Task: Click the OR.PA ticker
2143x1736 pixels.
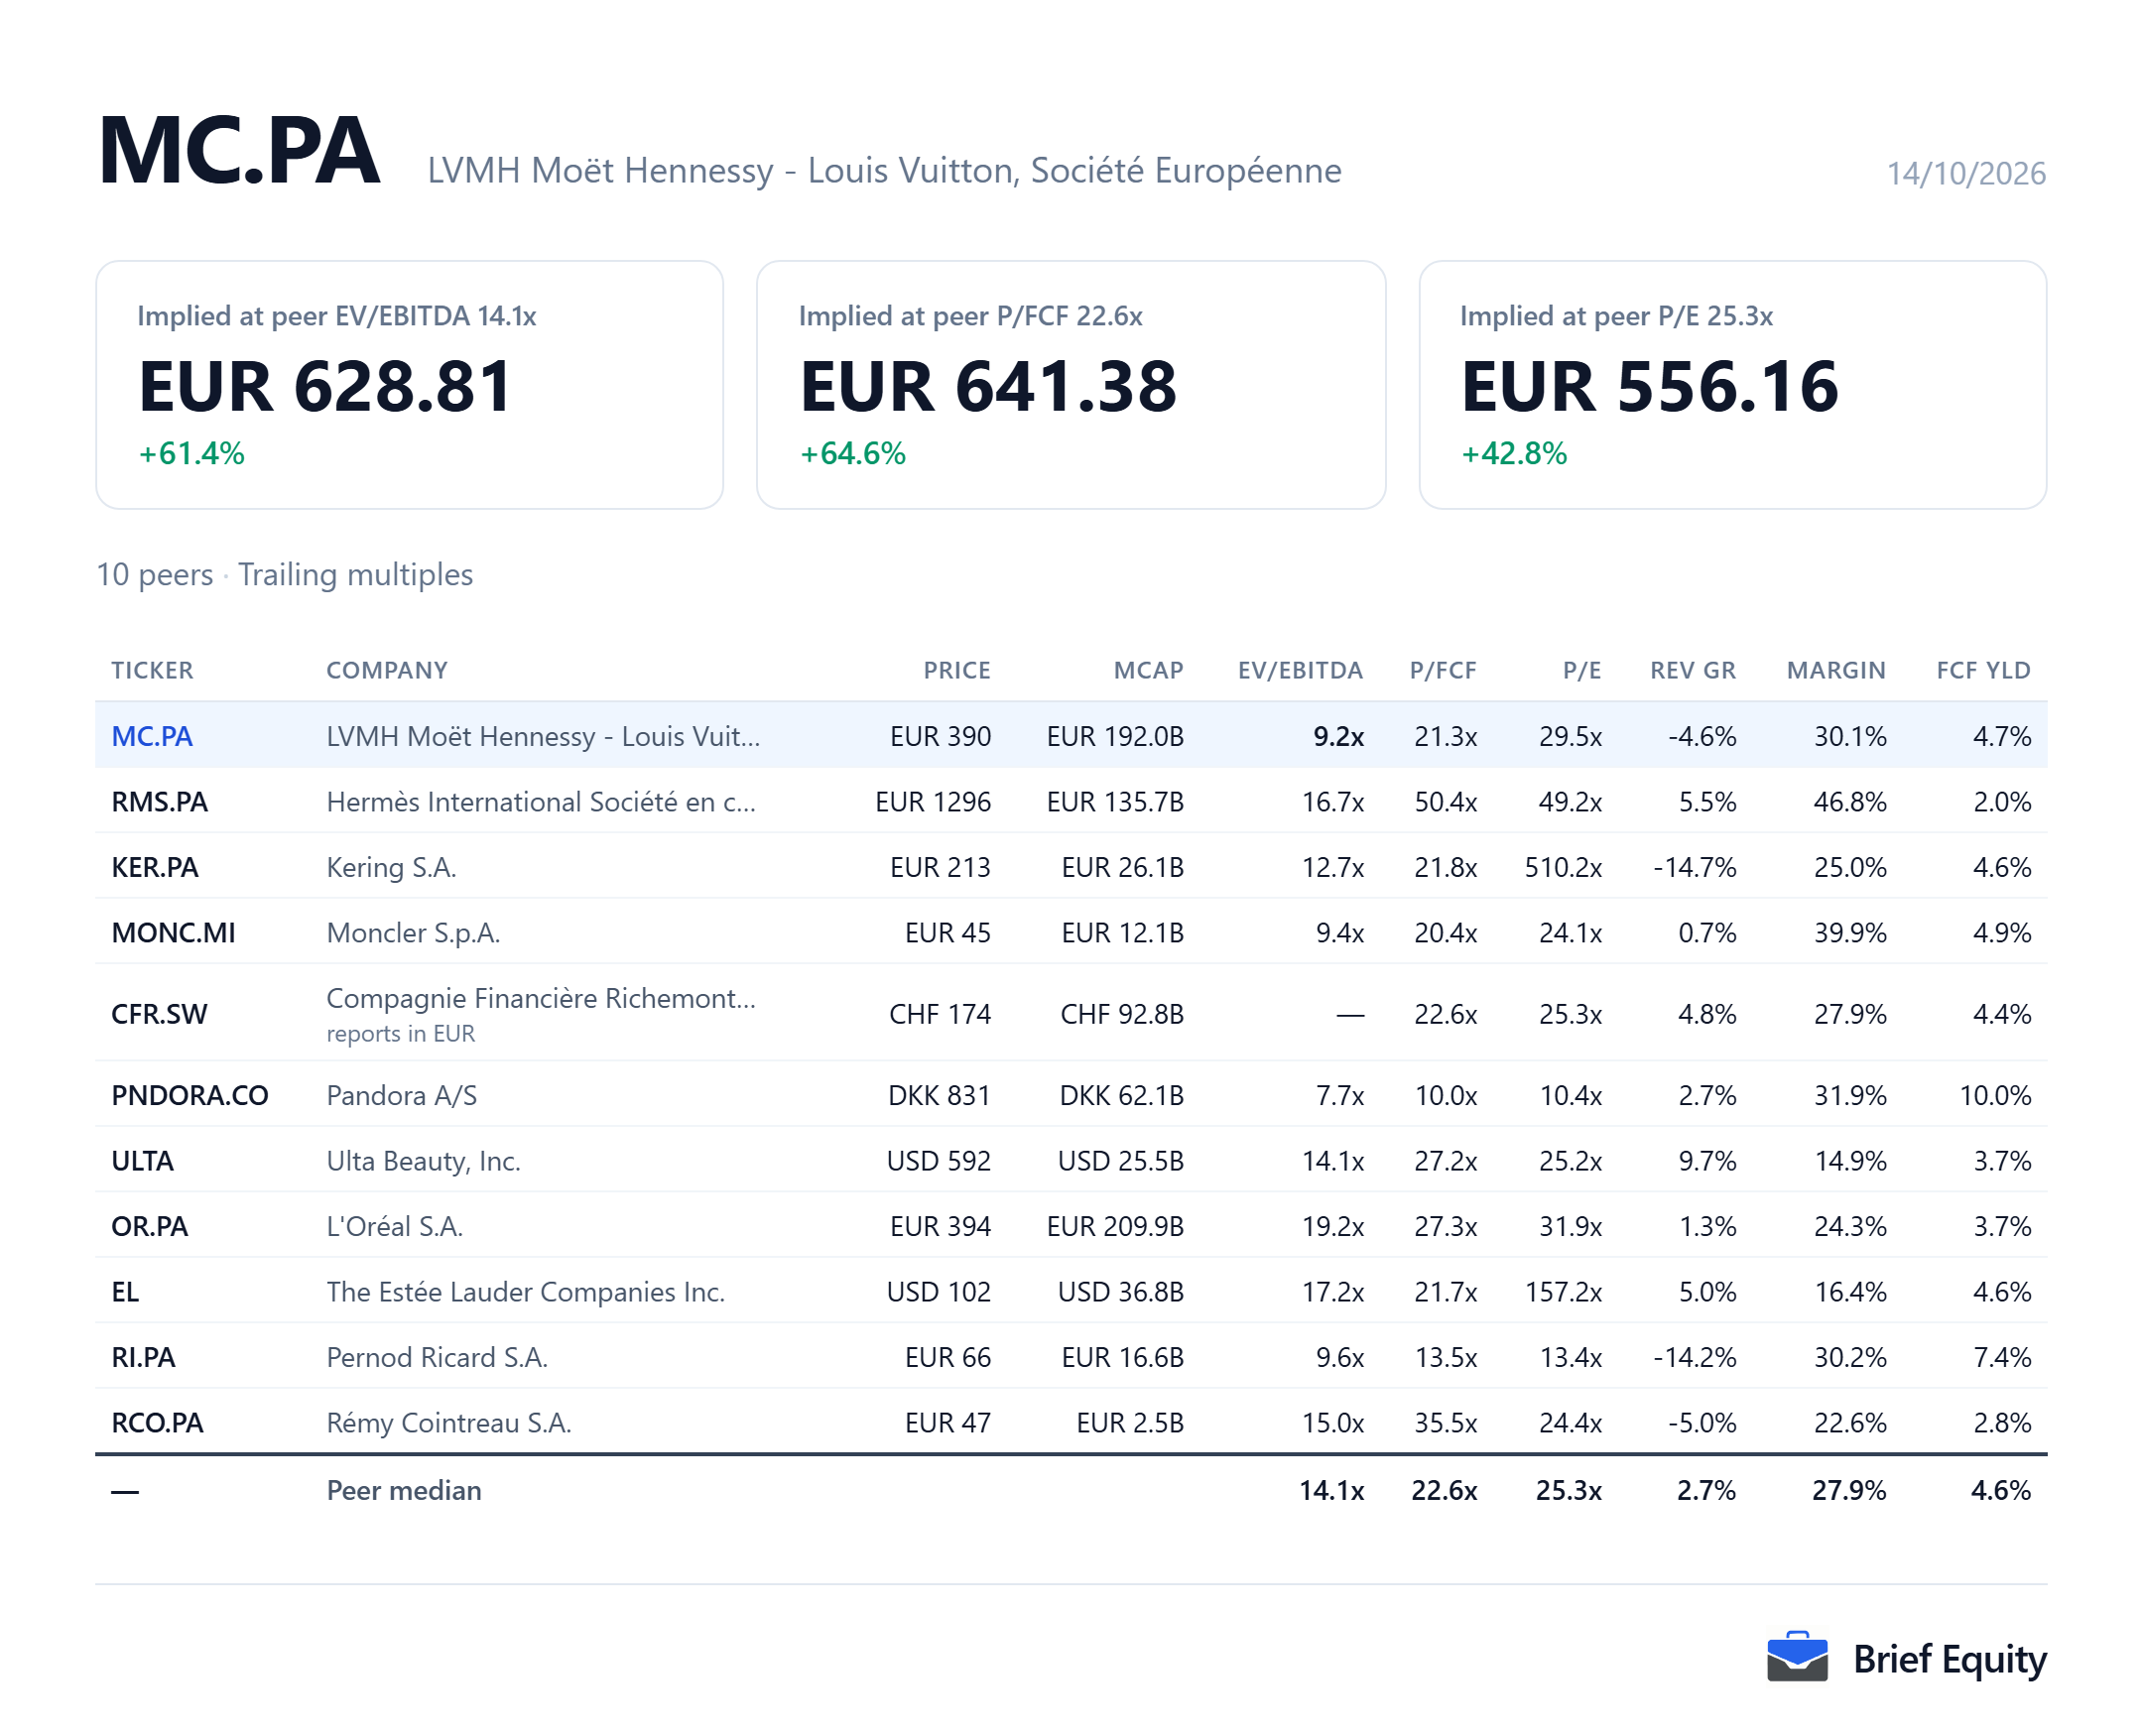Action: point(149,1226)
